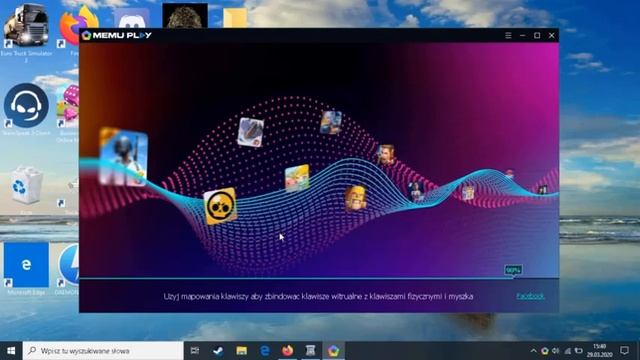Open Edge browser from the taskbar

pos(264,351)
